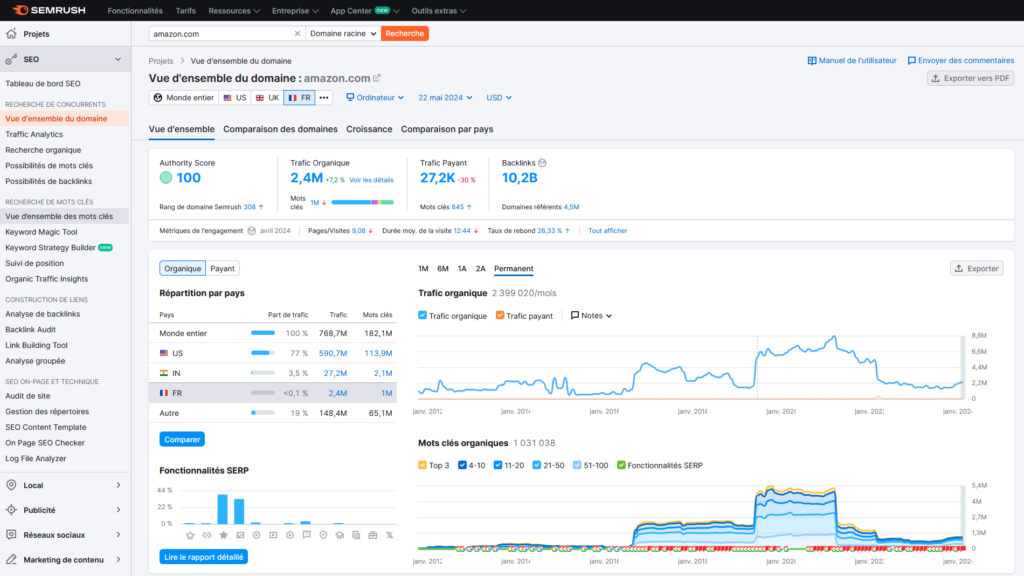Click the Envoyer des commentaires chat icon
The image size is (1024, 576).
tap(912, 60)
